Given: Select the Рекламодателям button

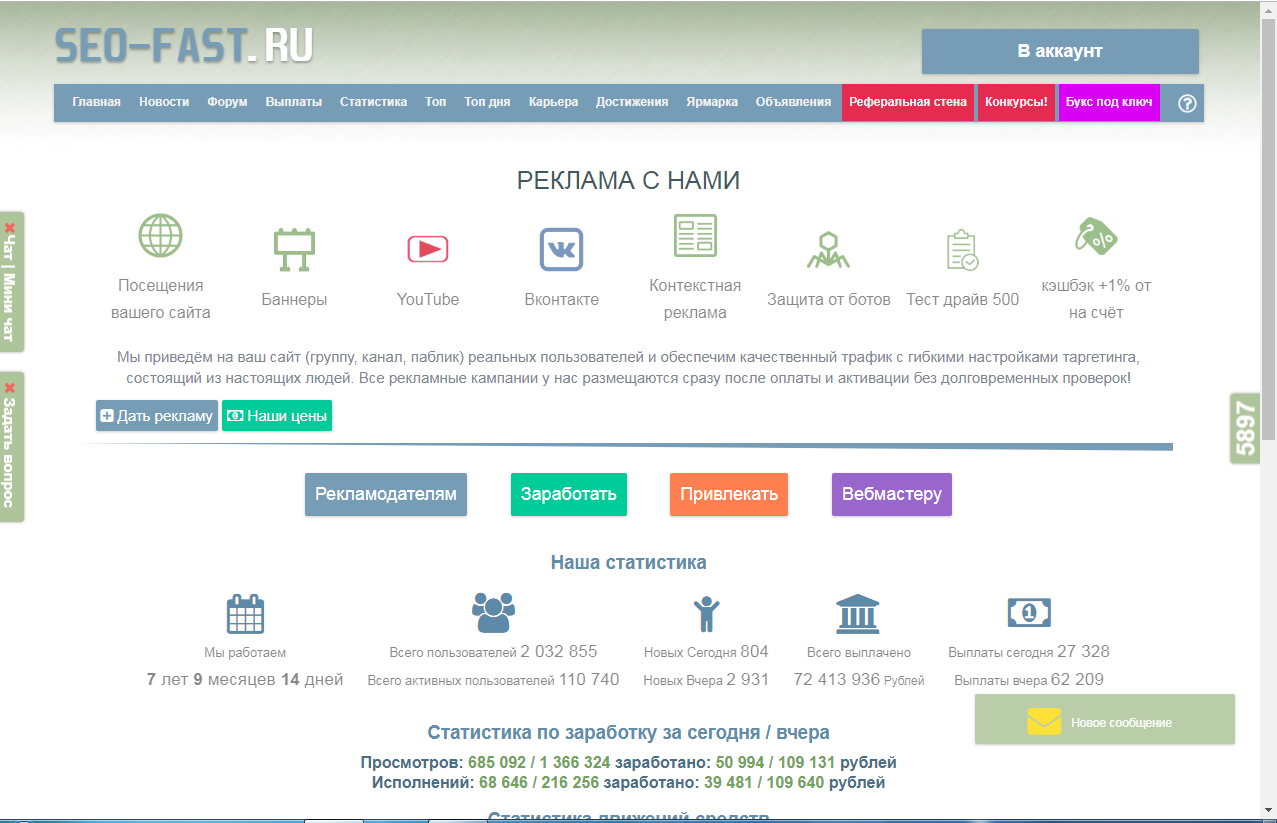Looking at the screenshot, I should pos(386,494).
